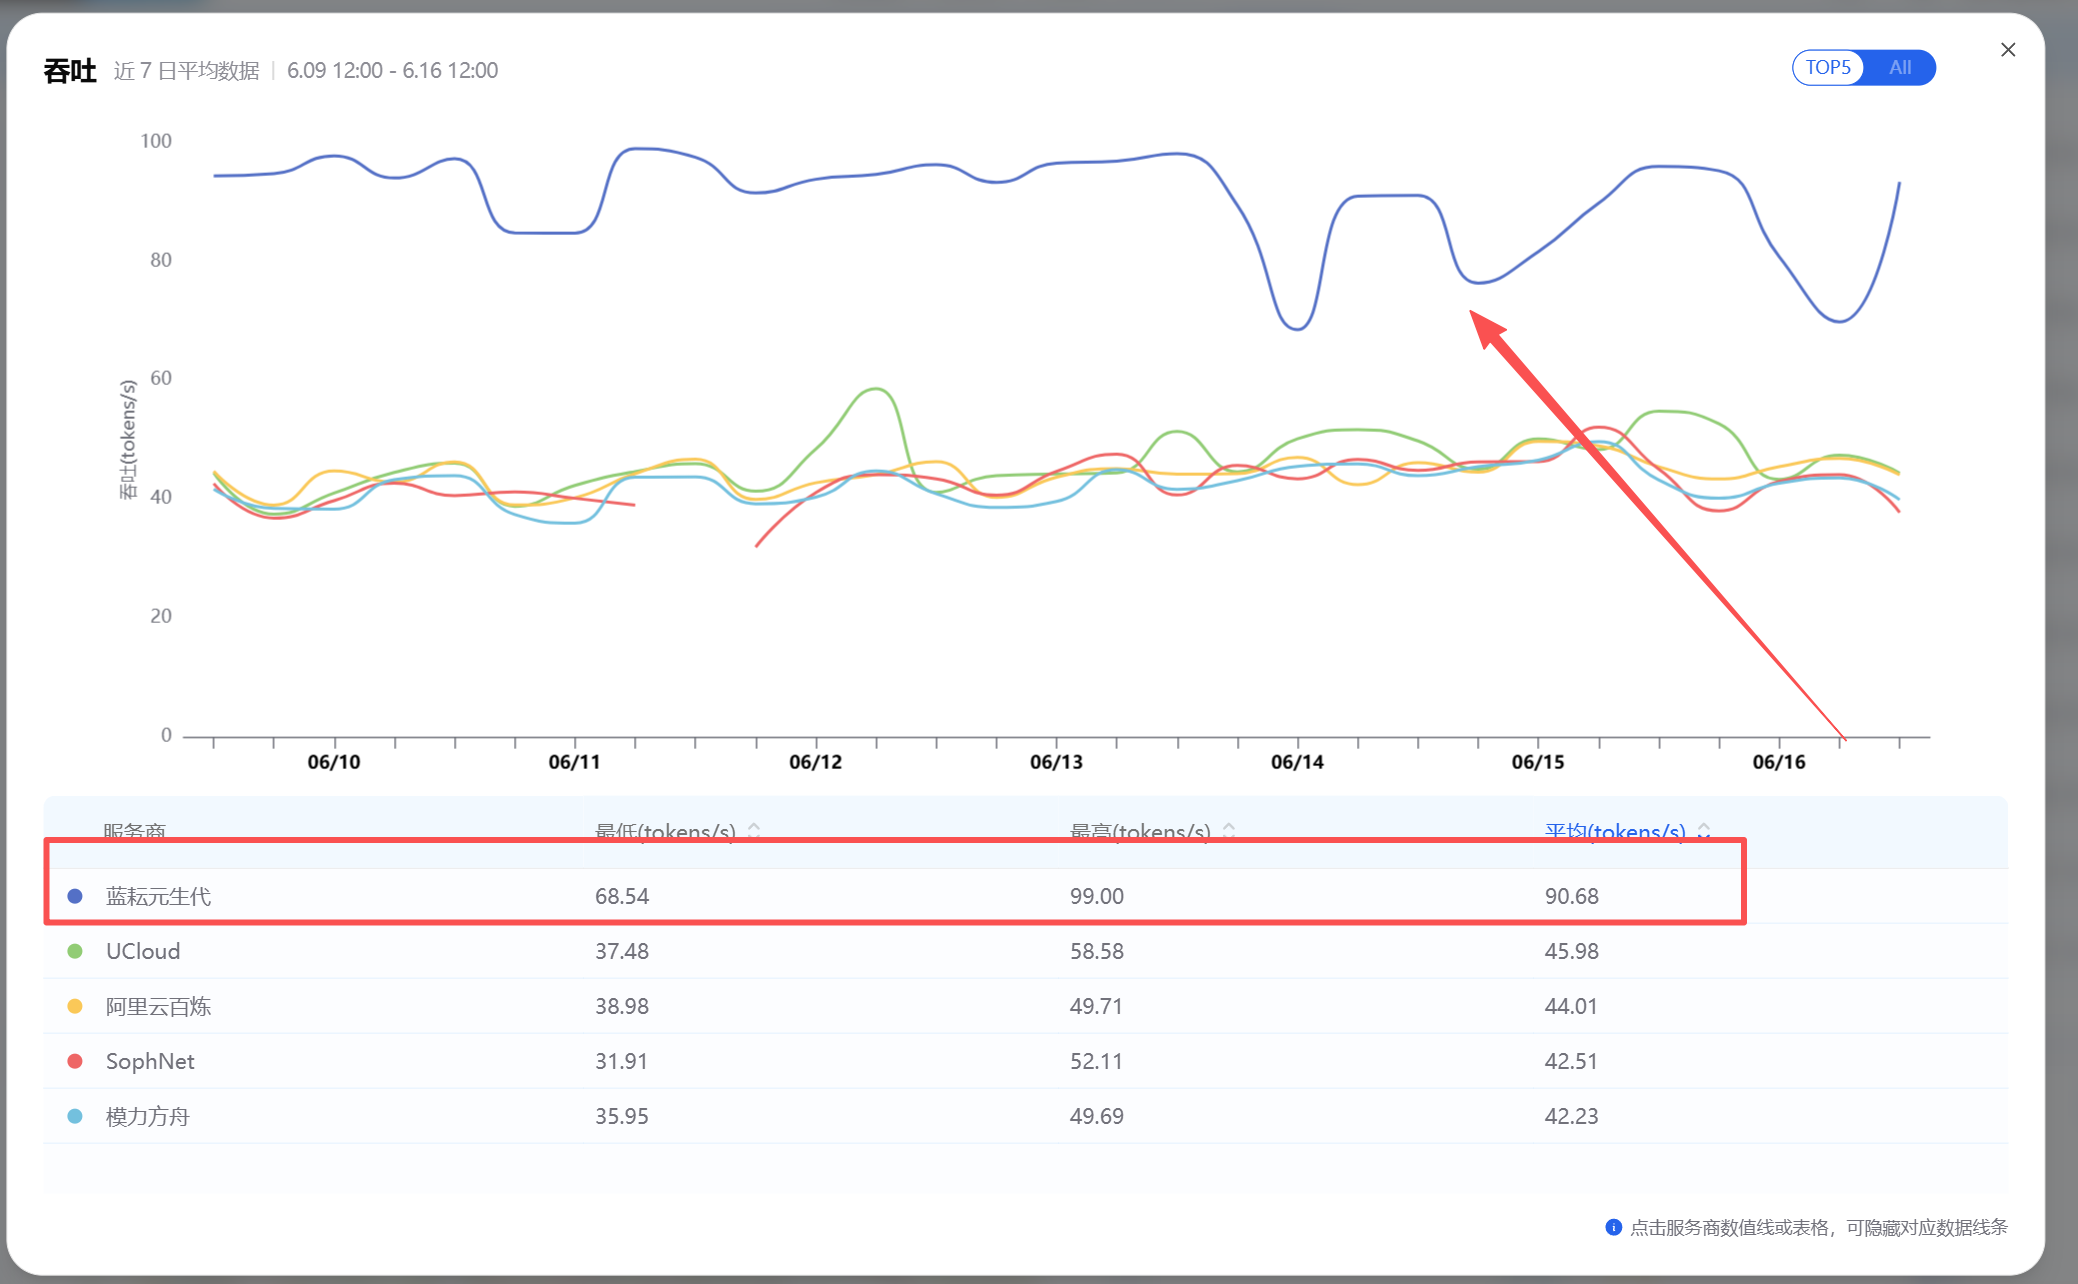The width and height of the screenshot is (2078, 1284).
Task: Select the SophNet provider name
Action: coord(150,1061)
